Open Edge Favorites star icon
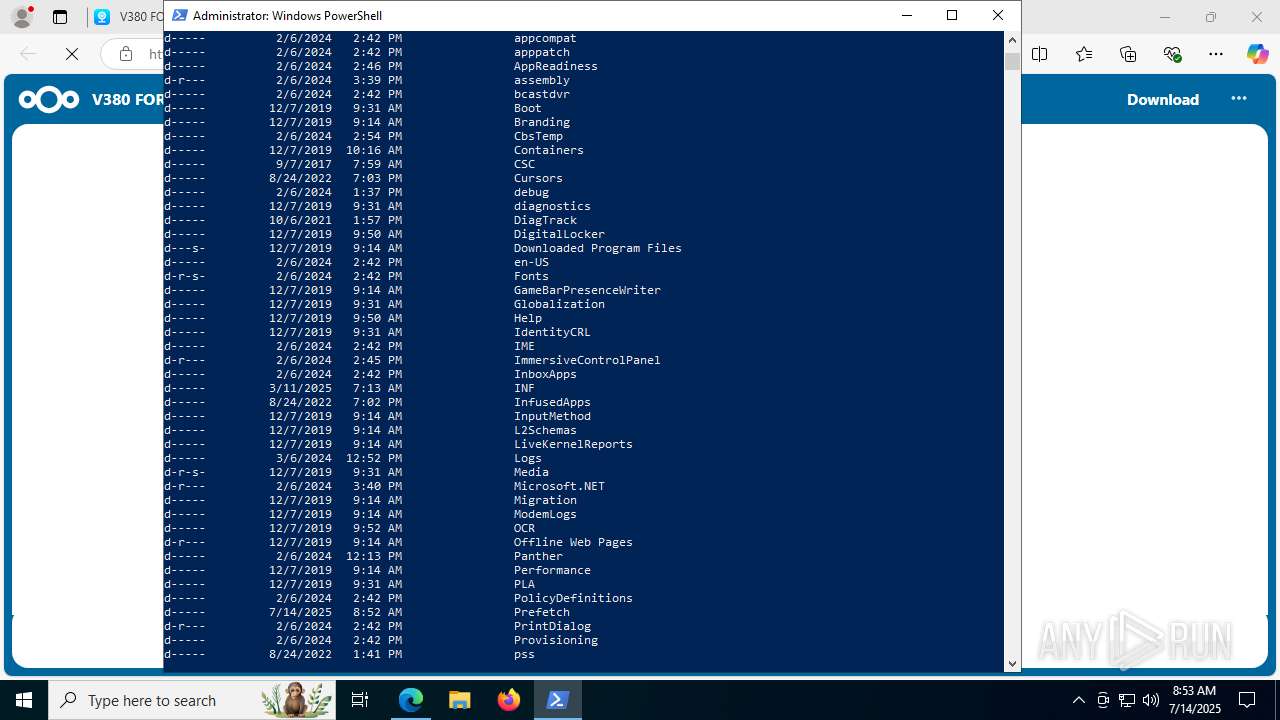1280x720 pixels. tap(1084, 54)
